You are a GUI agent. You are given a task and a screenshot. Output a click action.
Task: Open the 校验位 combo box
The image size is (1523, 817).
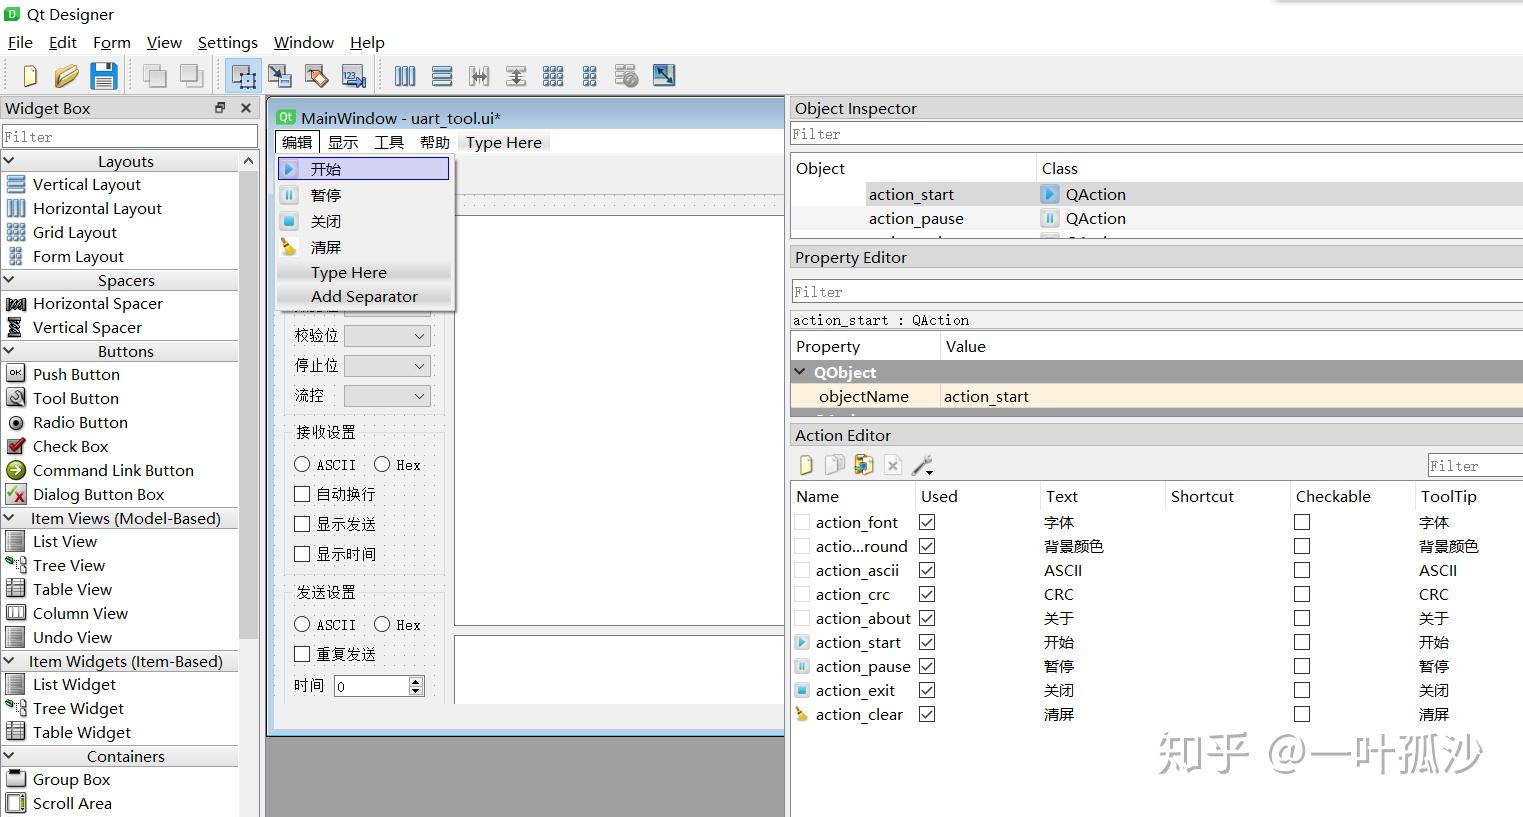(x=387, y=336)
